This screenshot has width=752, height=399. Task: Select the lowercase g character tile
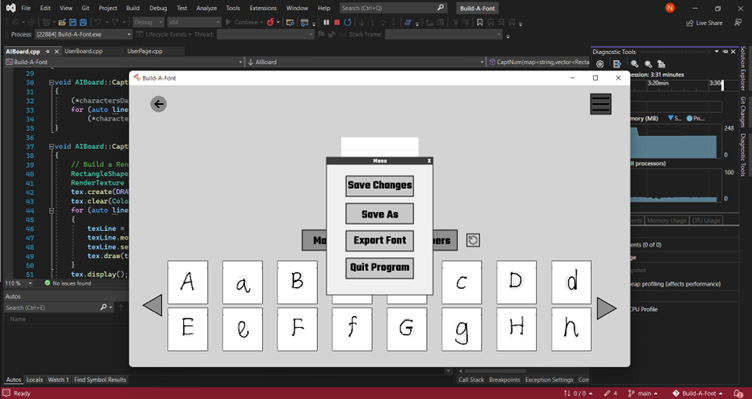click(461, 329)
